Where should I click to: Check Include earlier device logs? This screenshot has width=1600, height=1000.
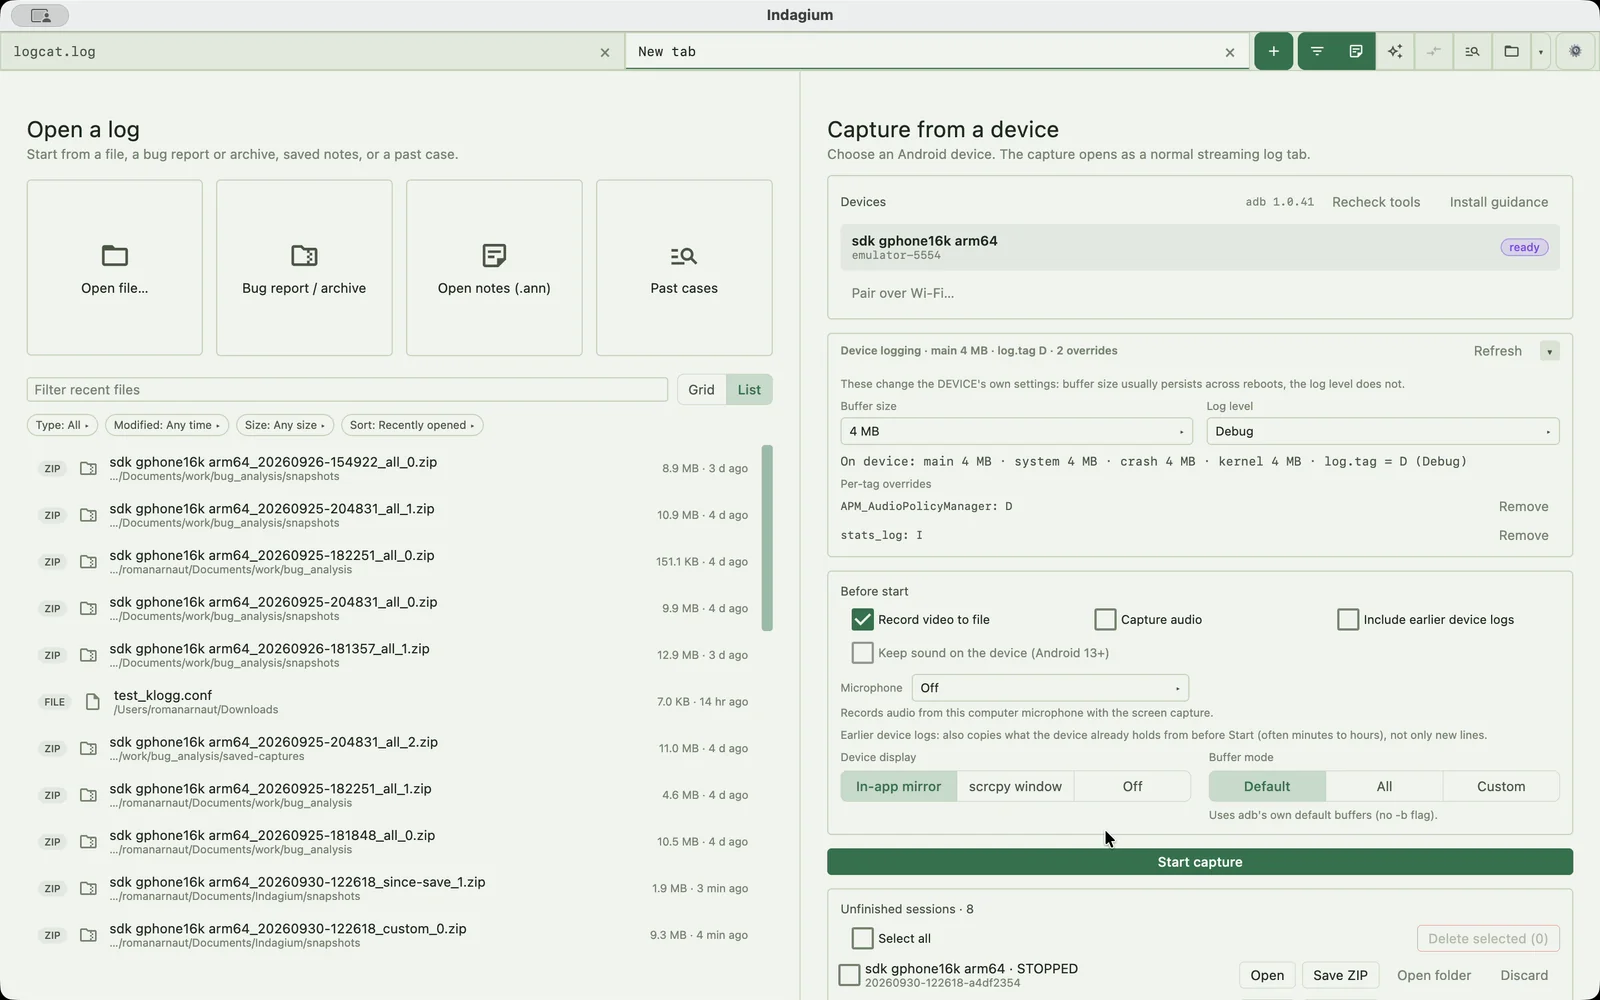click(1348, 620)
